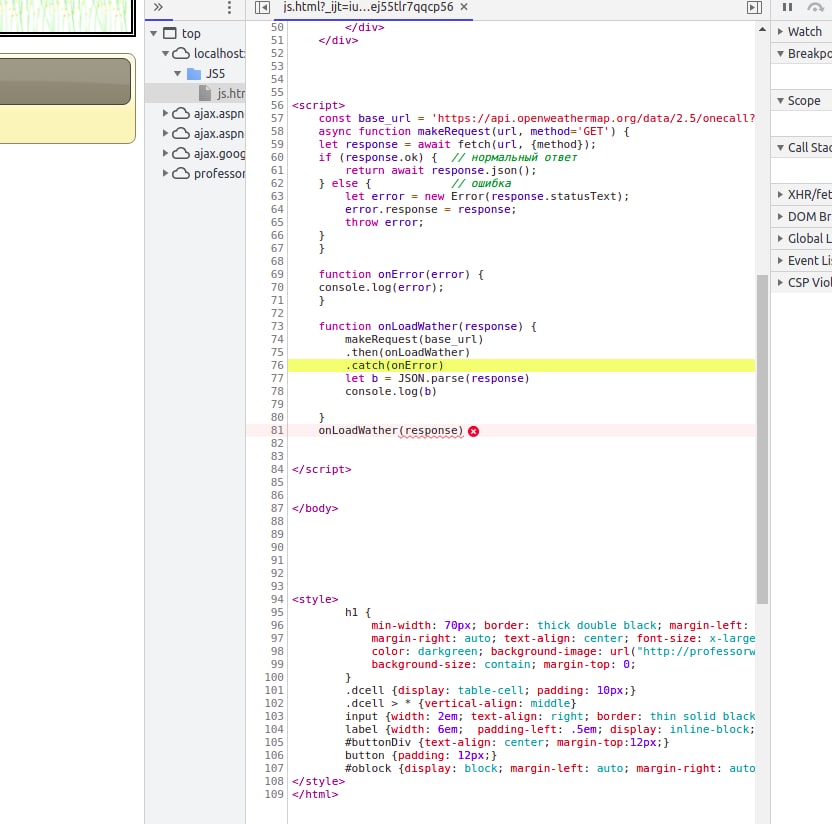The width and height of the screenshot is (832, 824).
Task: Click the top frame icon
Action: (169, 33)
